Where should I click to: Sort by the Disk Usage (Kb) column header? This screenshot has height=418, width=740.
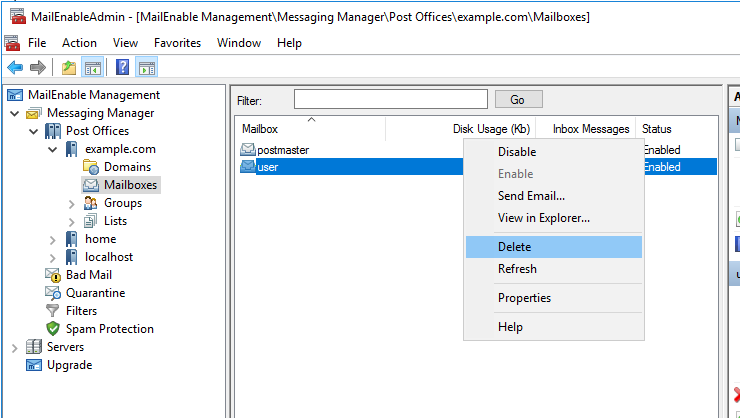tap(461, 128)
